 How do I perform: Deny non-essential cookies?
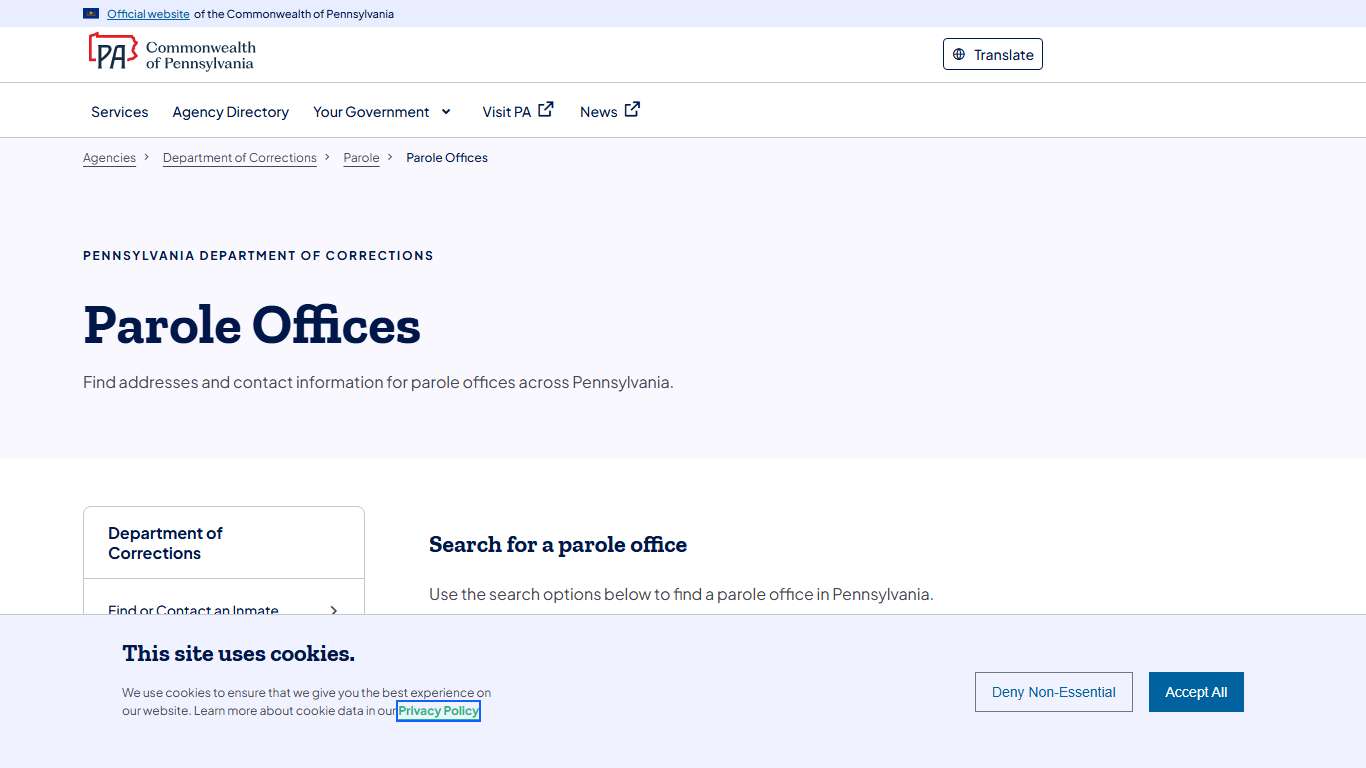tap(1053, 691)
